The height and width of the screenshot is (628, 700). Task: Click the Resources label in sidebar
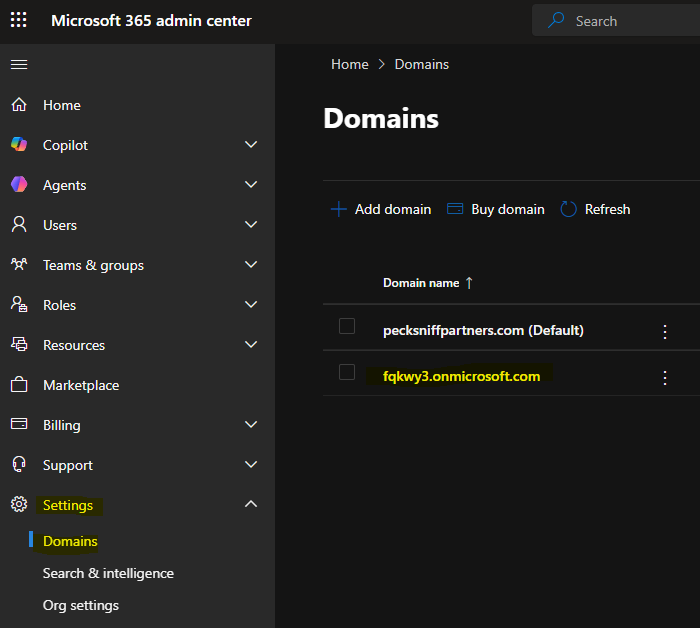[x=74, y=345]
